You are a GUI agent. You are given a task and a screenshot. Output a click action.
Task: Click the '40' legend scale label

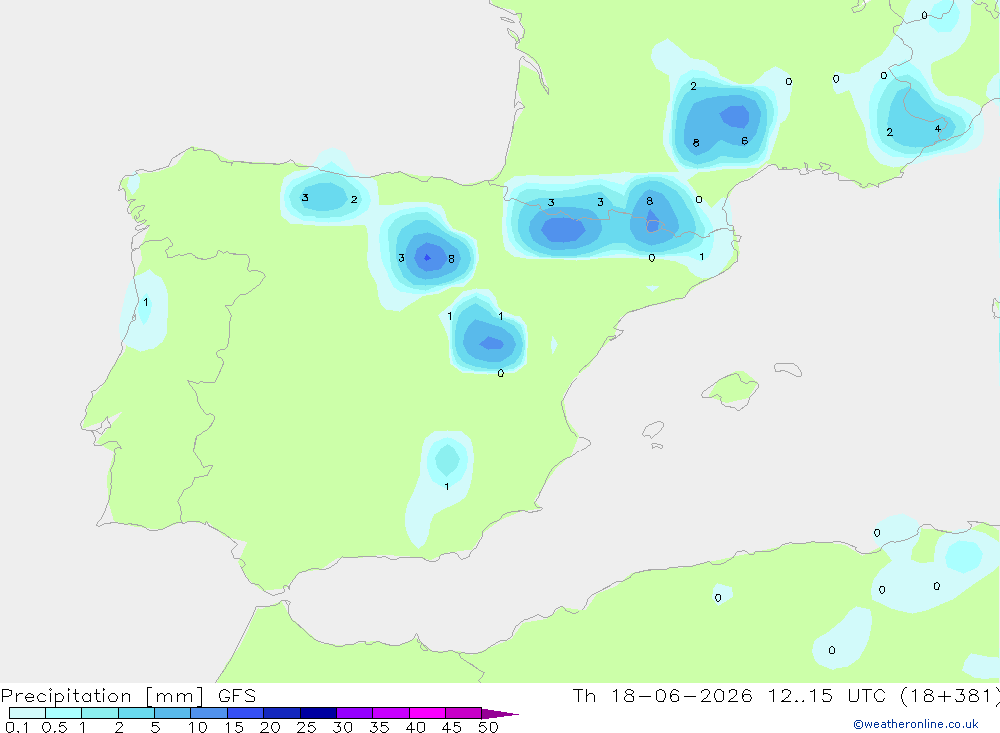[415, 727]
